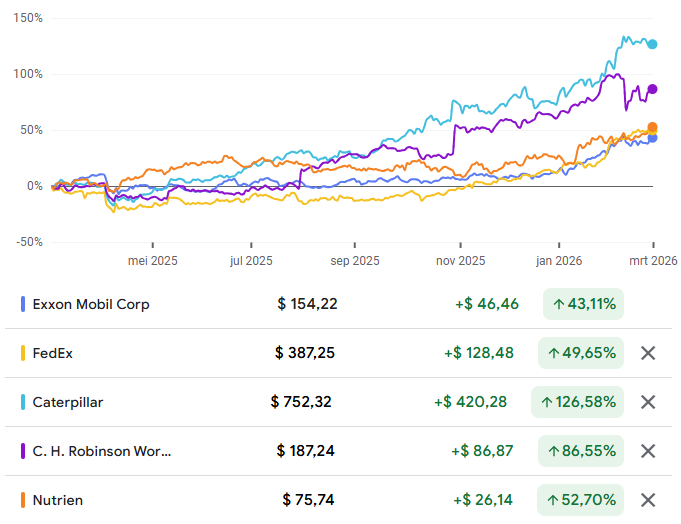The height and width of the screenshot is (524, 681).
Task: Click Caterpillar's light blue color marker
Action: pyautogui.click(x=23, y=402)
